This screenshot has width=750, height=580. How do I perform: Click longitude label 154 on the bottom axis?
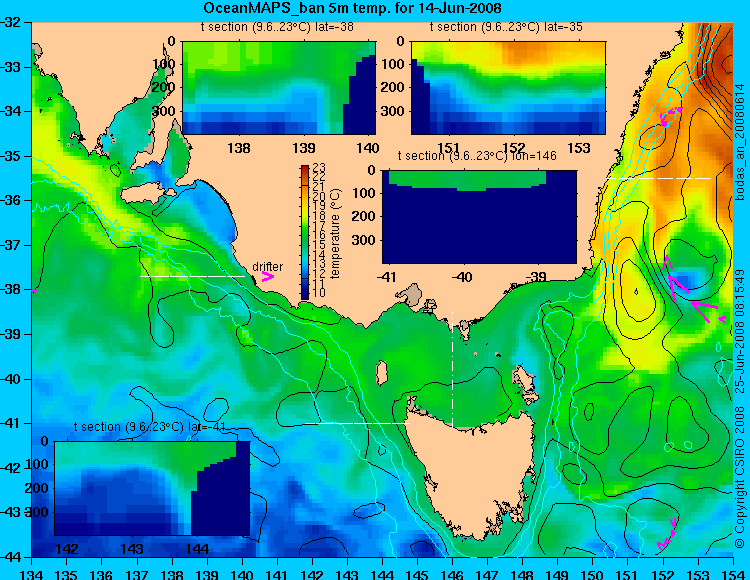pyautogui.click(x=733, y=574)
